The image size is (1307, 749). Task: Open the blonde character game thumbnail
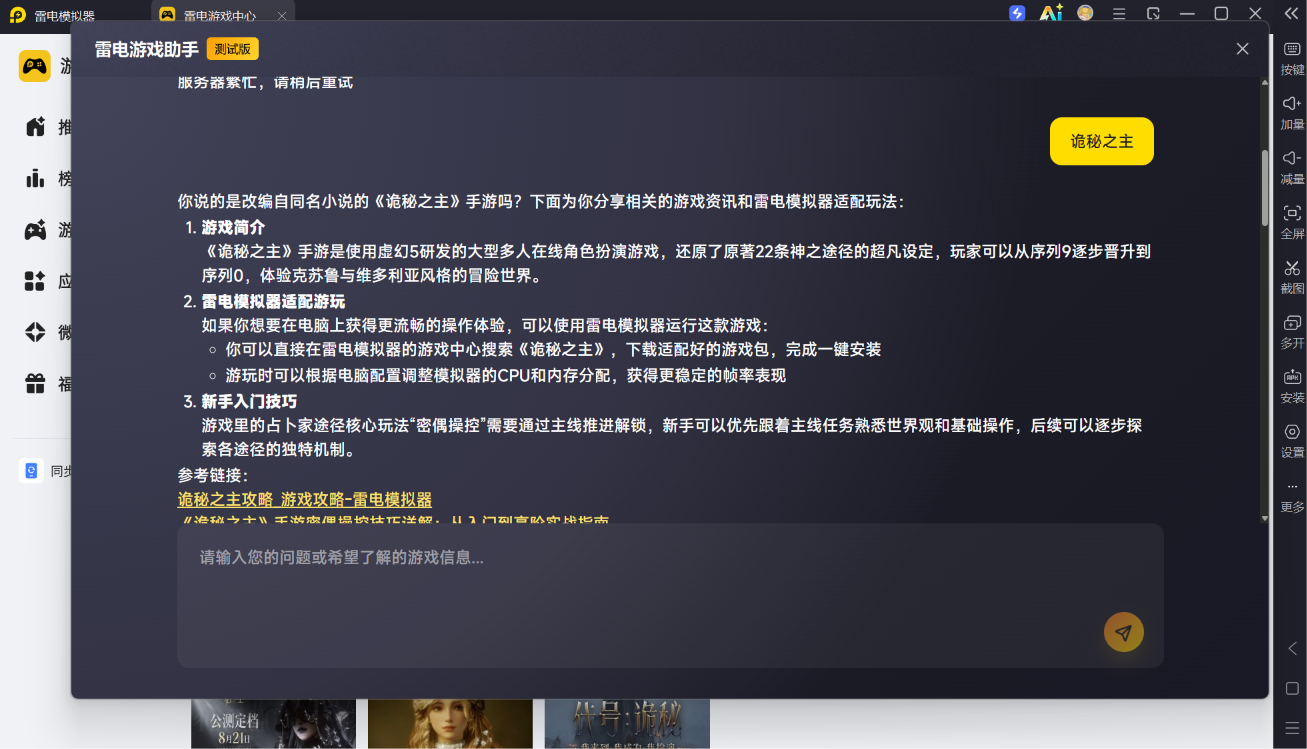(x=450, y=724)
